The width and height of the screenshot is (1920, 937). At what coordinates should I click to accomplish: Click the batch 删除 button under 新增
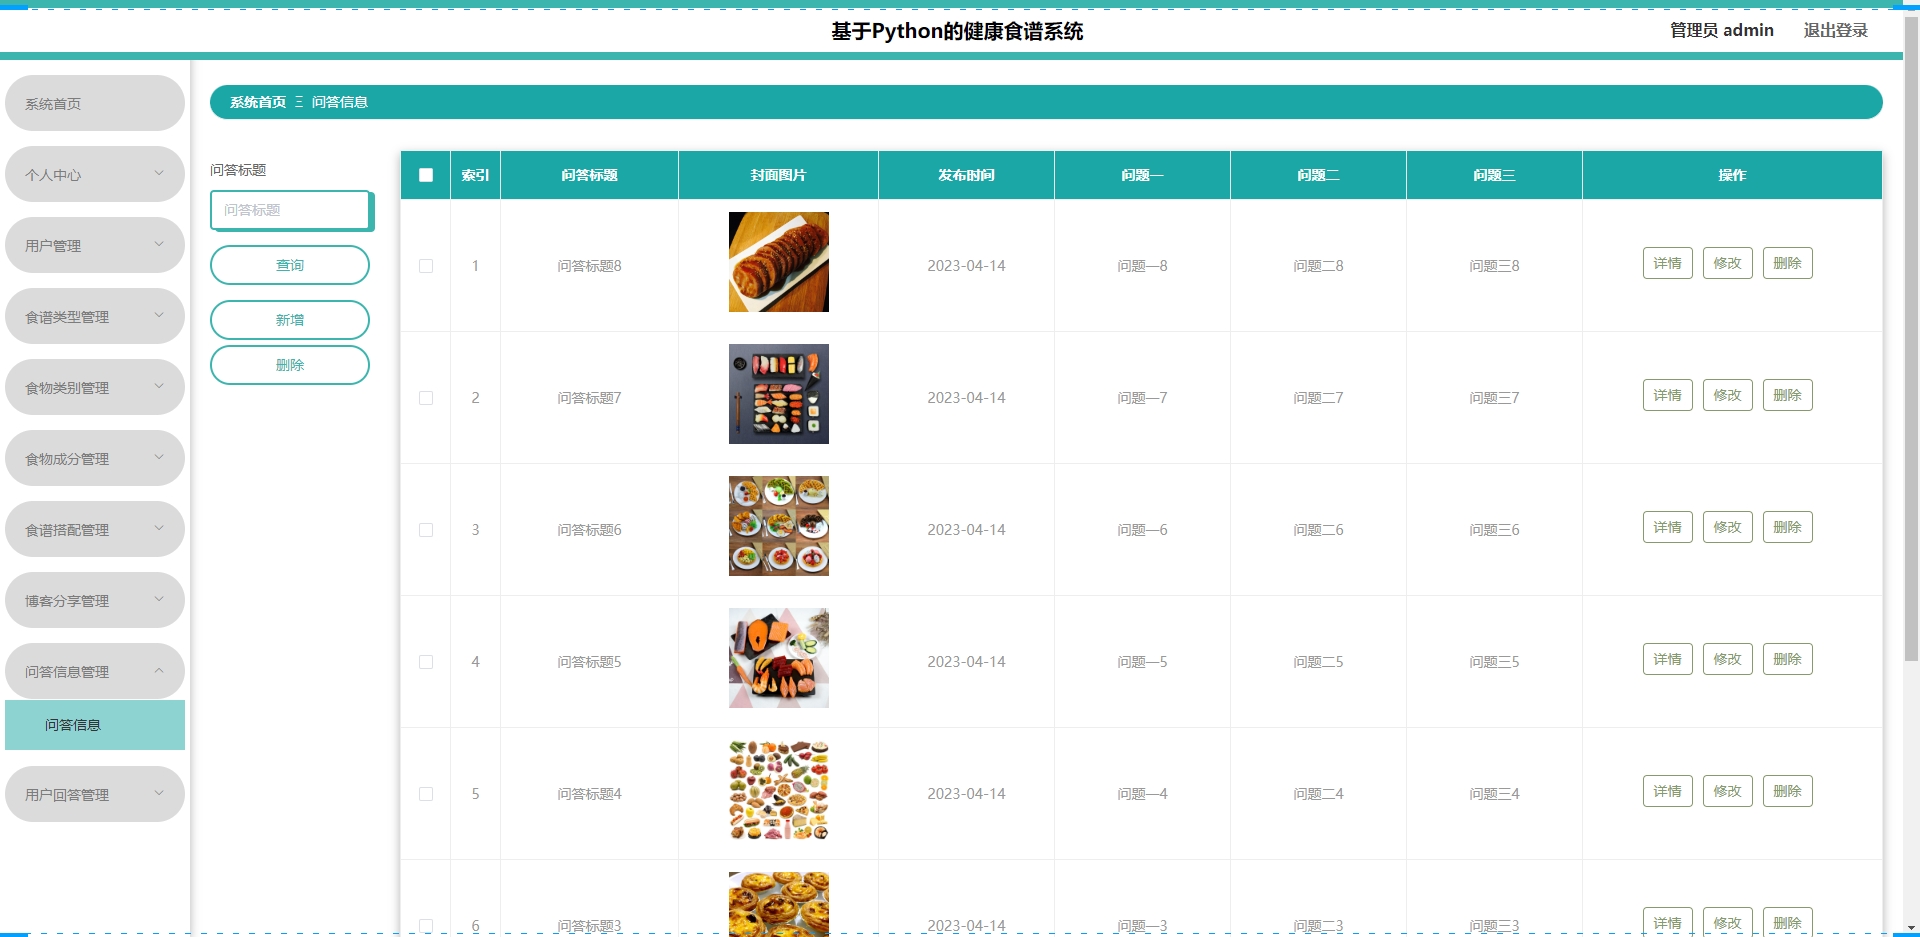click(x=290, y=365)
